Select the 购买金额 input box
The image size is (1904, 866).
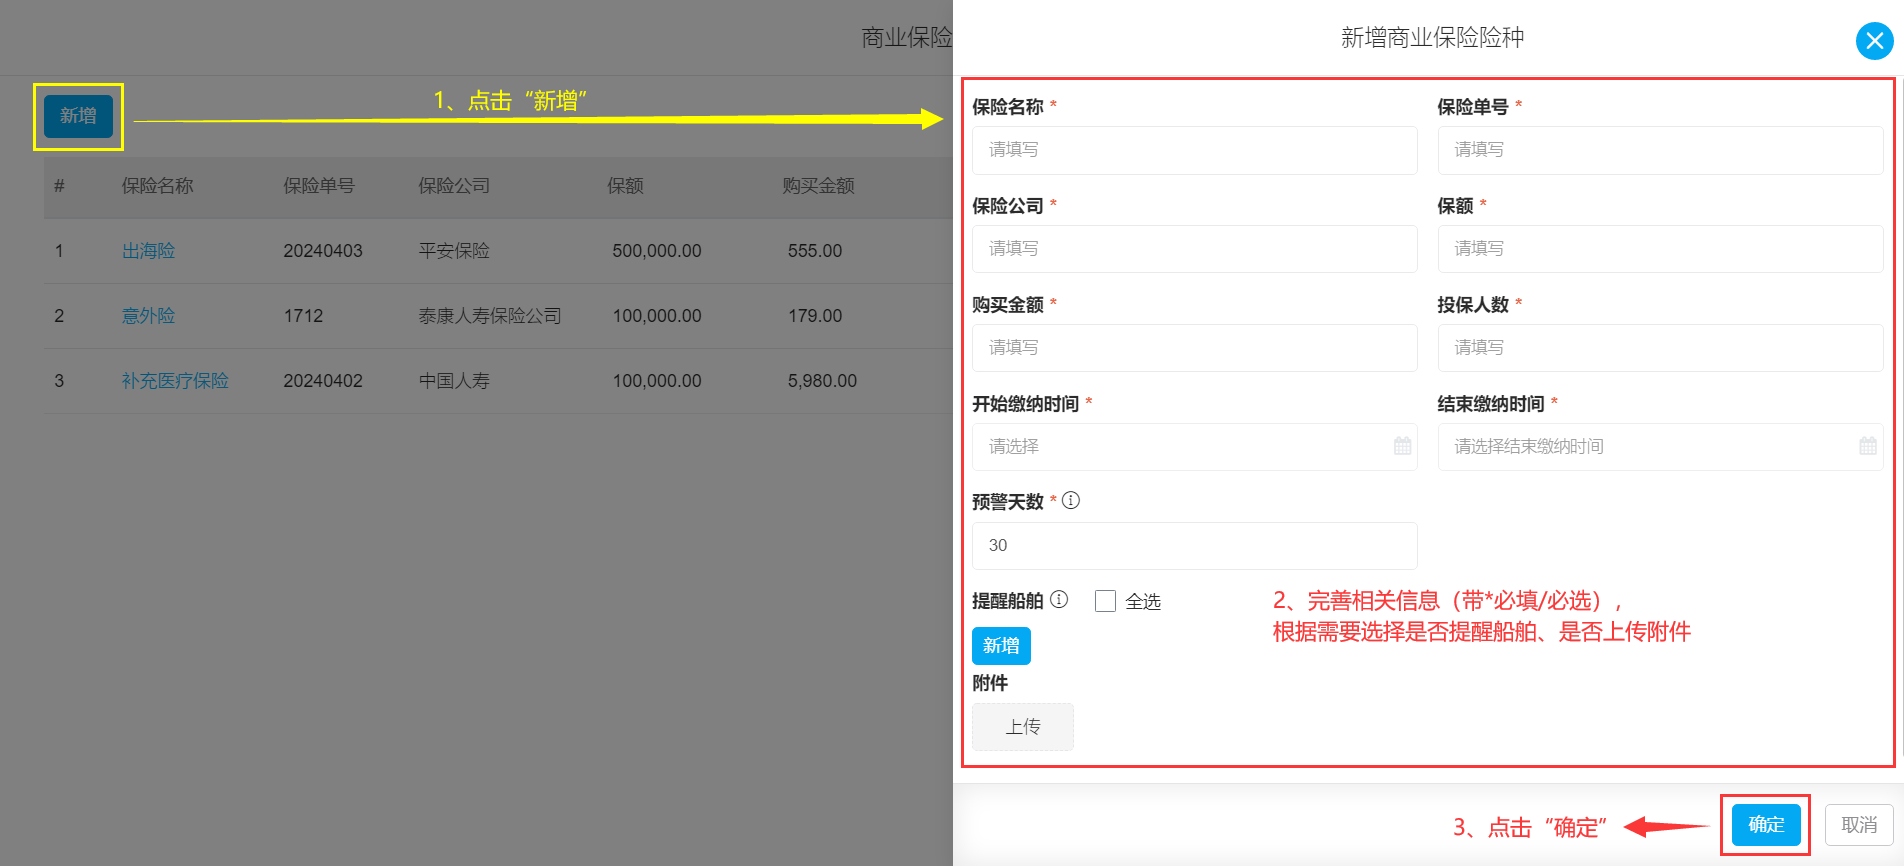pyautogui.click(x=1194, y=348)
